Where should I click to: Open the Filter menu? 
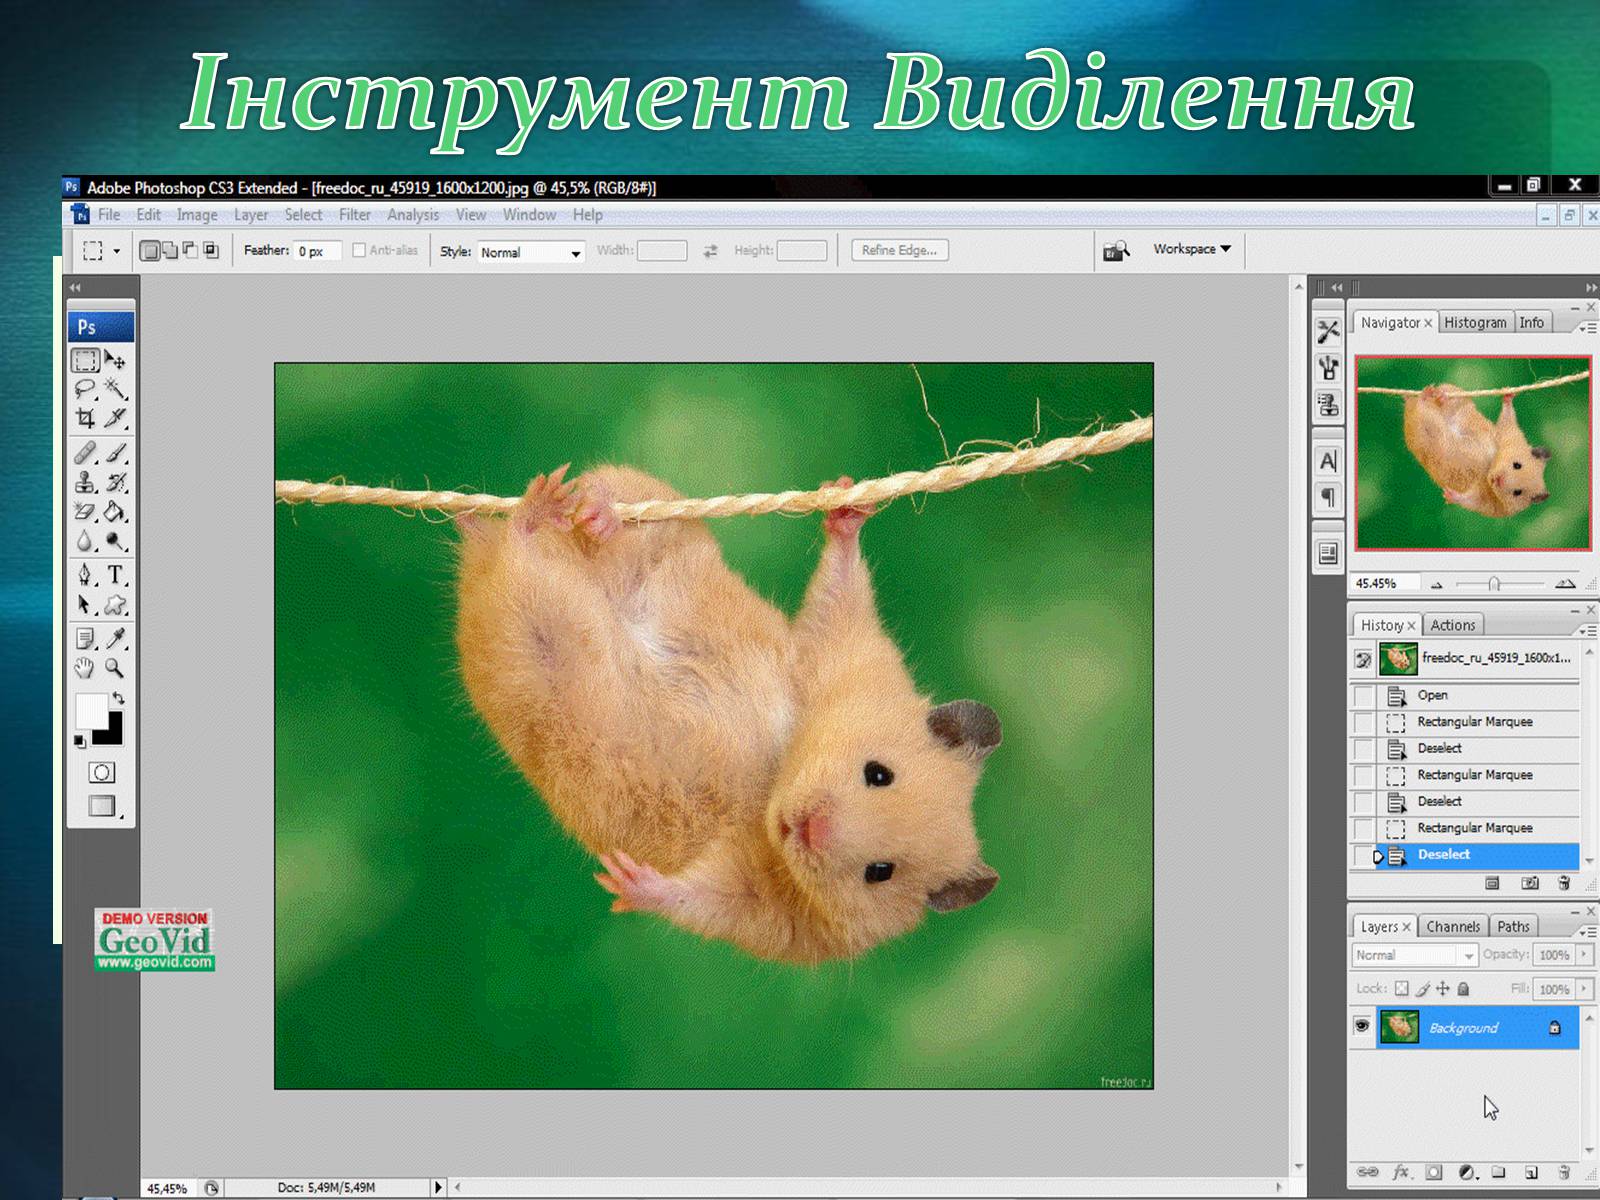click(x=355, y=215)
